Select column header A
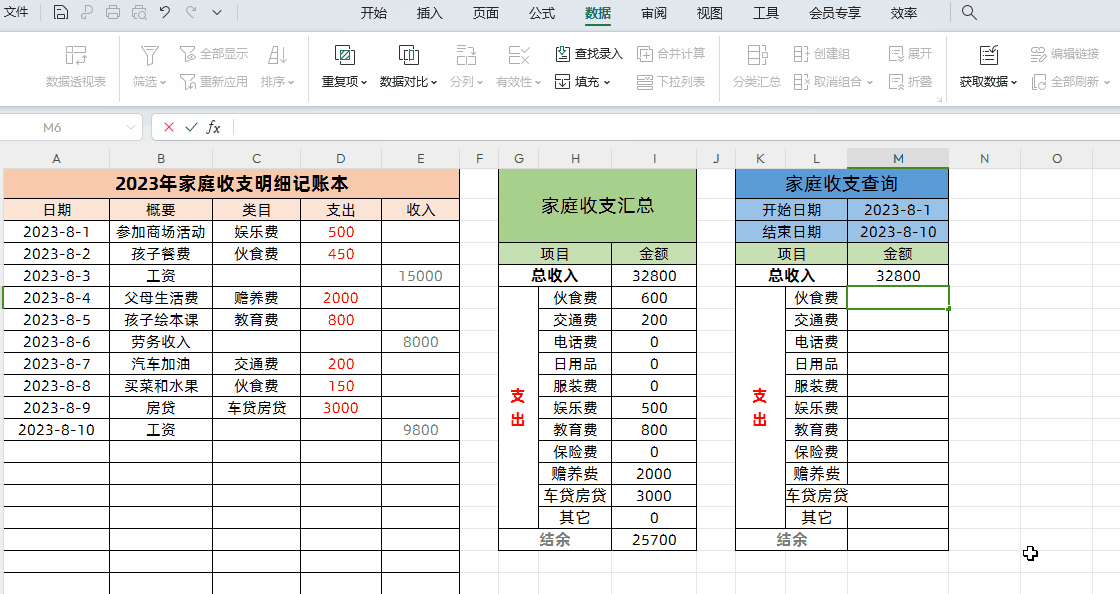Viewport: 1120px width, 594px height. point(56,158)
